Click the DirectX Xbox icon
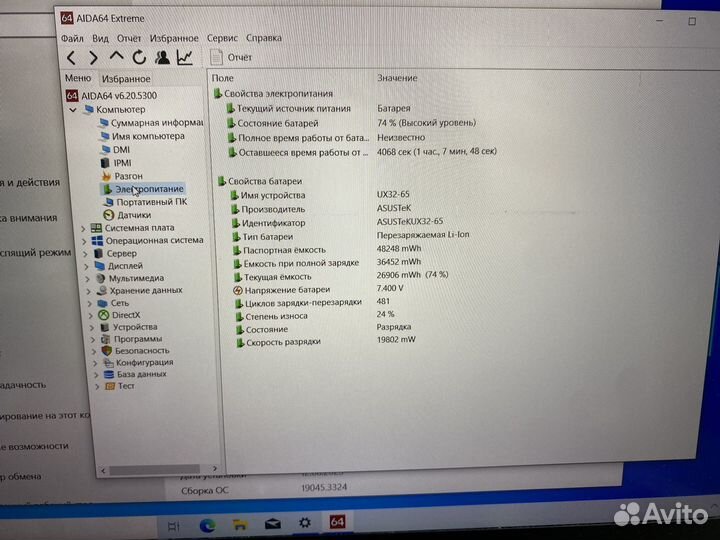 104,315
